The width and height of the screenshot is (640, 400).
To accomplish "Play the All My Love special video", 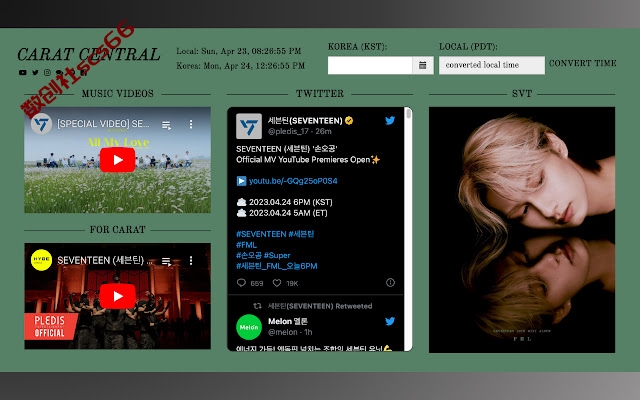I will pyautogui.click(x=117, y=160).
